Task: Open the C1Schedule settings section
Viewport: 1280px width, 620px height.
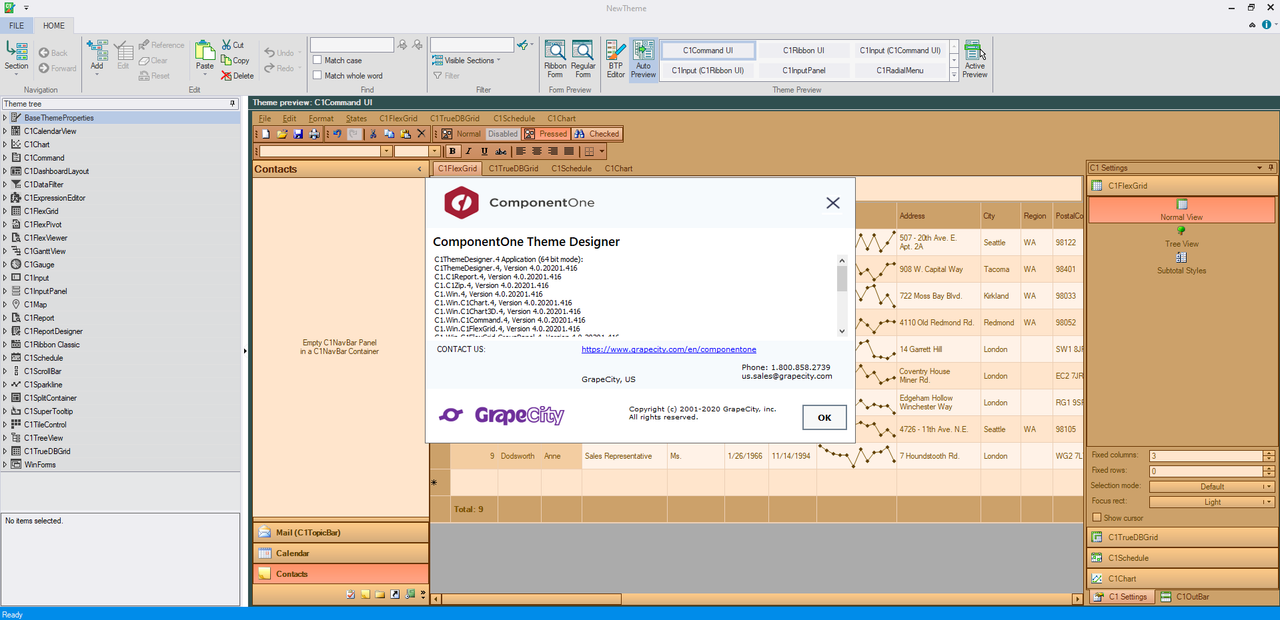Action: tap(1182, 558)
